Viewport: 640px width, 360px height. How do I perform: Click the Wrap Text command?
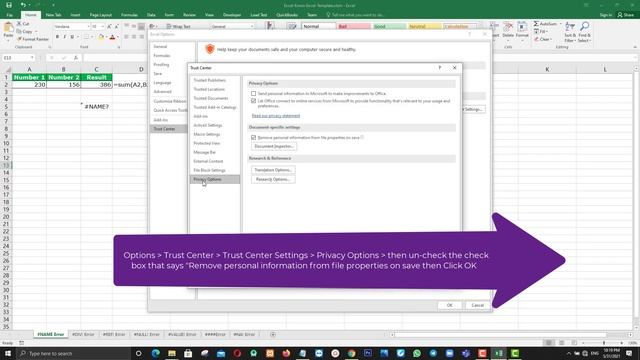click(178, 27)
